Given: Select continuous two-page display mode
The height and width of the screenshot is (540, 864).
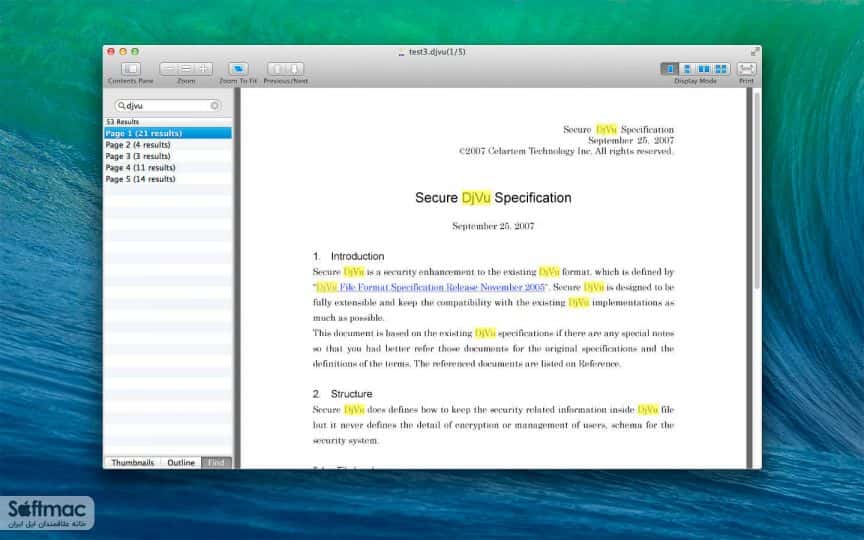Looking at the screenshot, I should tap(721, 69).
